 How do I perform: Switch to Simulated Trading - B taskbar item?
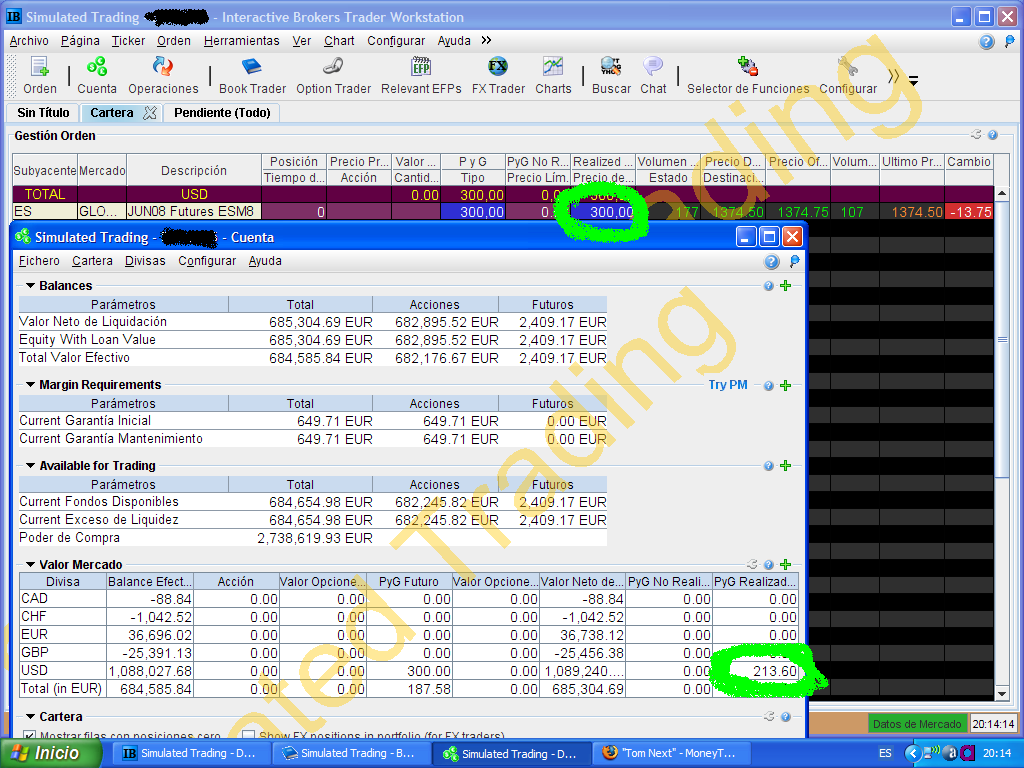(350, 753)
